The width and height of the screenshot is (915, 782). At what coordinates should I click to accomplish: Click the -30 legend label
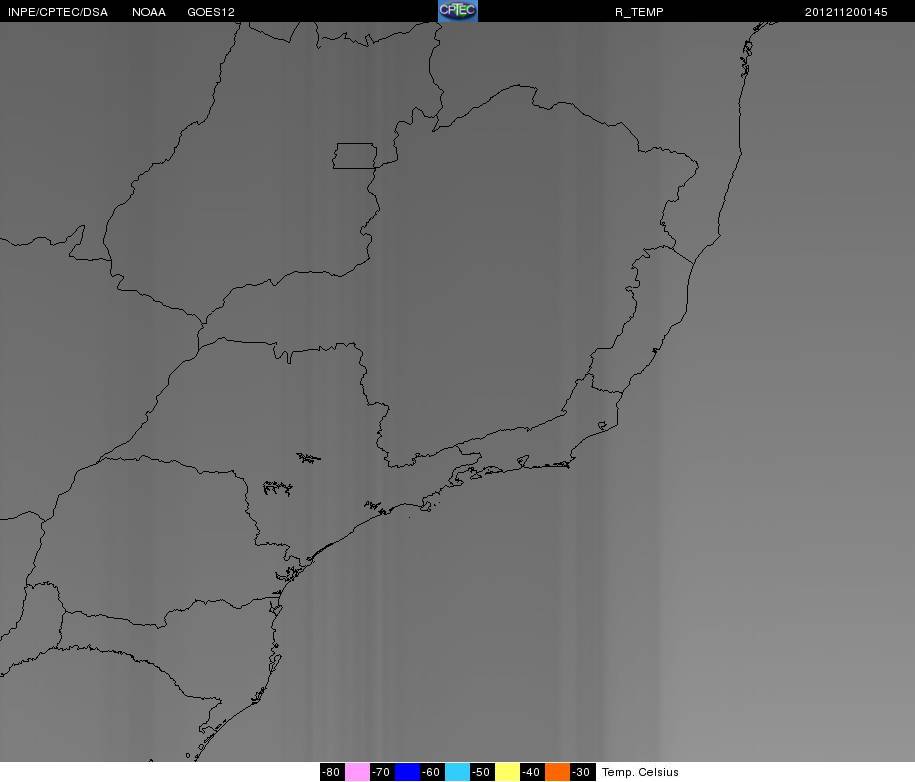coord(582,772)
